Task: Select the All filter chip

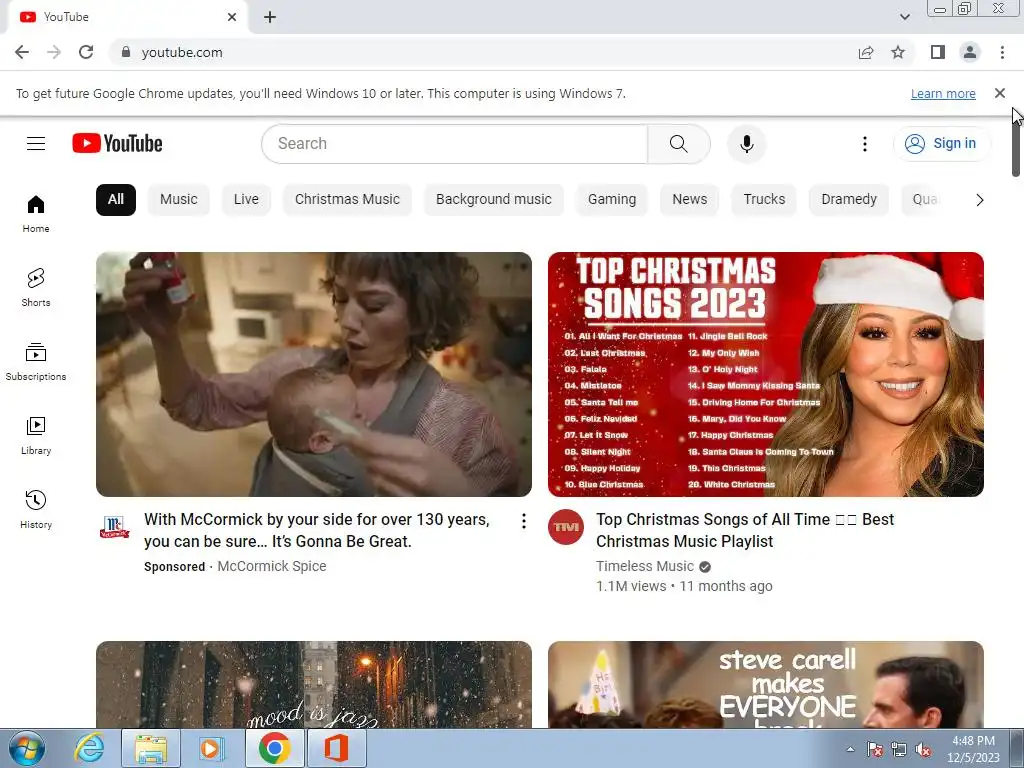Action: [x=116, y=199]
